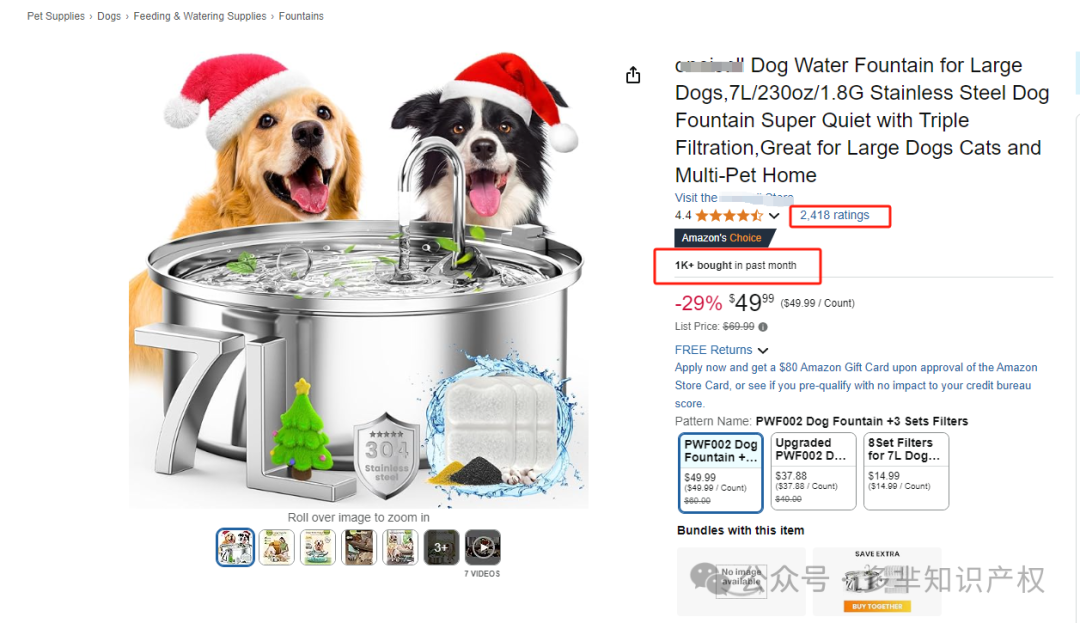
Task: Choose PWF002 Dog Fountain +3 Sets Filters option
Action: click(720, 472)
